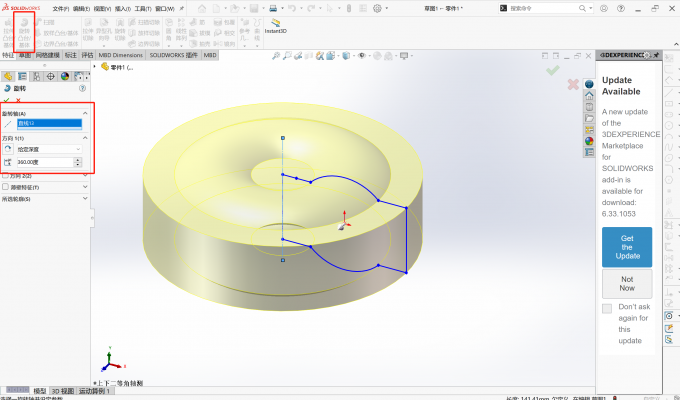Open the 3DEXPERIENCE globe icon in task pane
Viewport: 680px width, 400px height.
coord(589,84)
